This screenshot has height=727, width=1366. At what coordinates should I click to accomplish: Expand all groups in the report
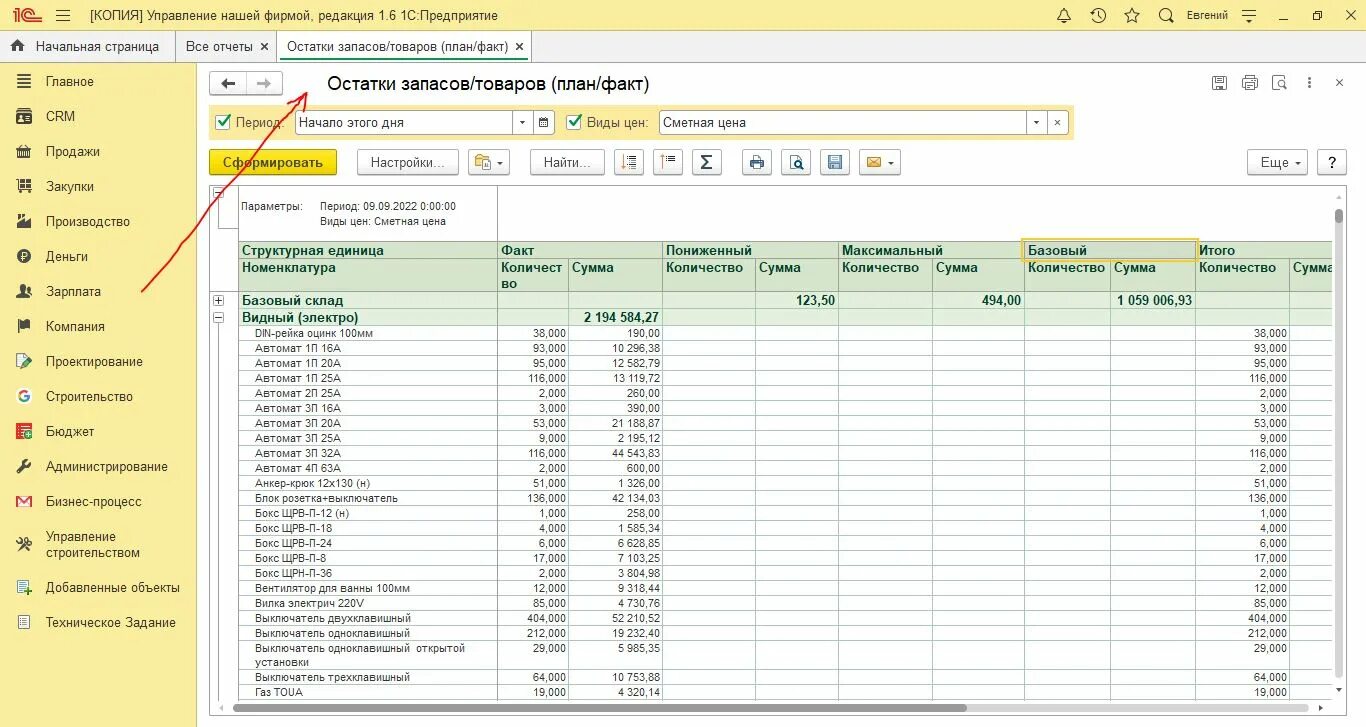coord(629,162)
